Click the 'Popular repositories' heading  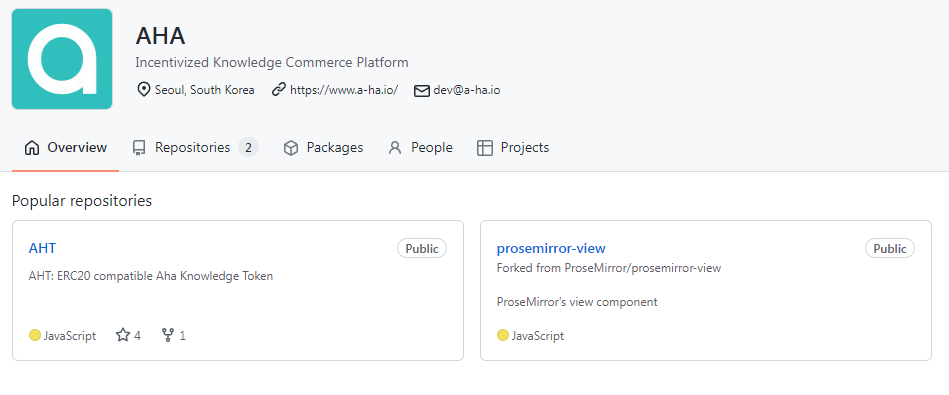(x=82, y=201)
